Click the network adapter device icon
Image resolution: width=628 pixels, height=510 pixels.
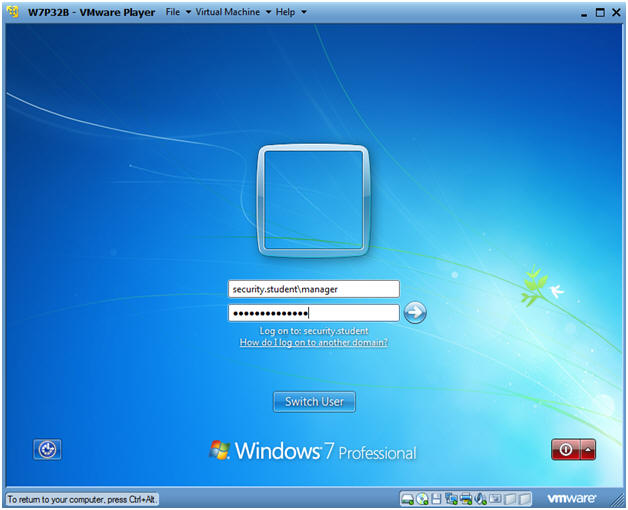tap(451, 499)
